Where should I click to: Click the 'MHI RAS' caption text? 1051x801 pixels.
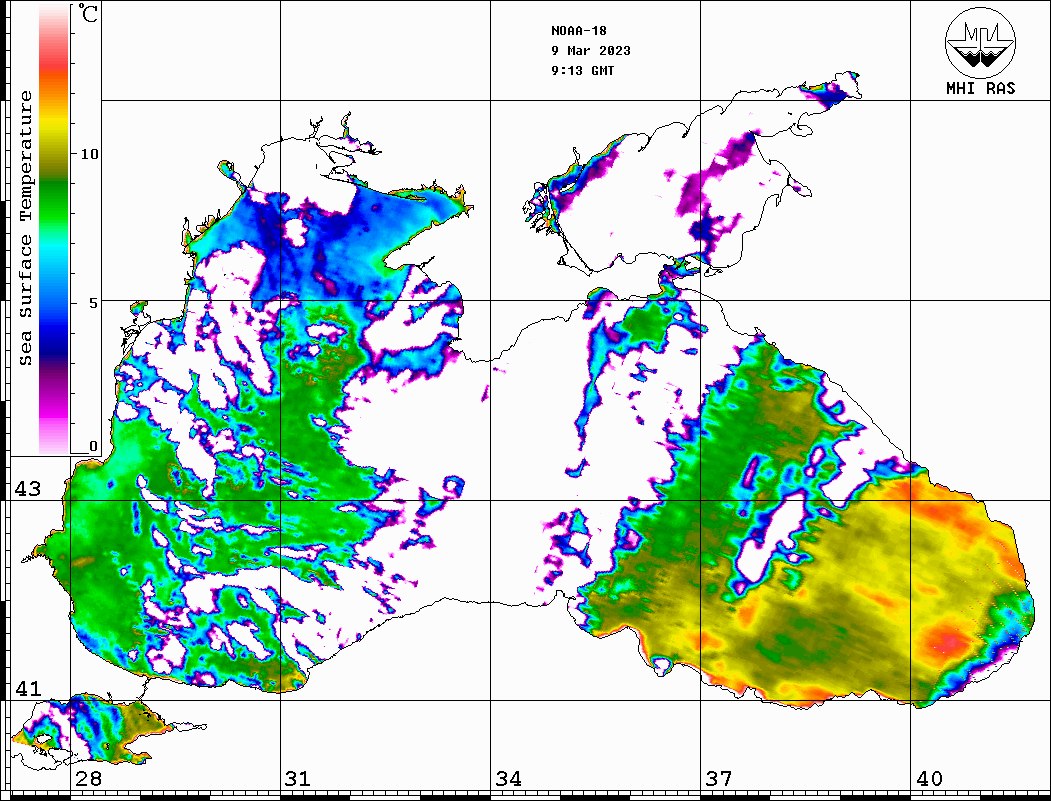[980, 88]
